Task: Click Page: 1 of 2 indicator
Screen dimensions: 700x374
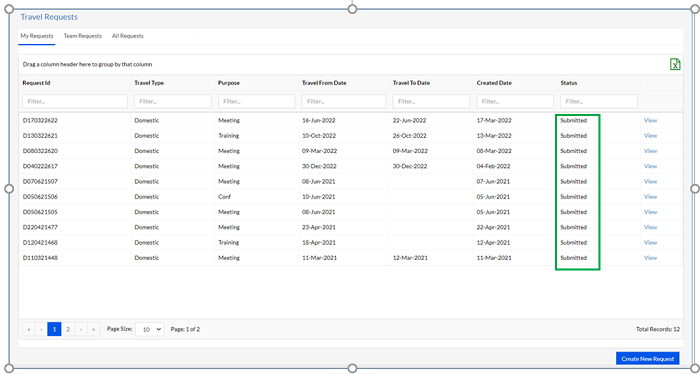Action: 185,329
